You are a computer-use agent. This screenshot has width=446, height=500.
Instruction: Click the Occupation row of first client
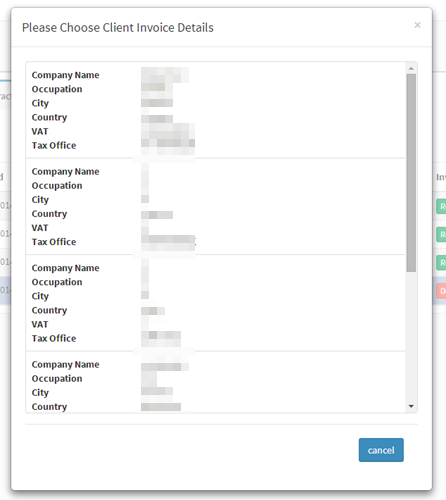215,89
